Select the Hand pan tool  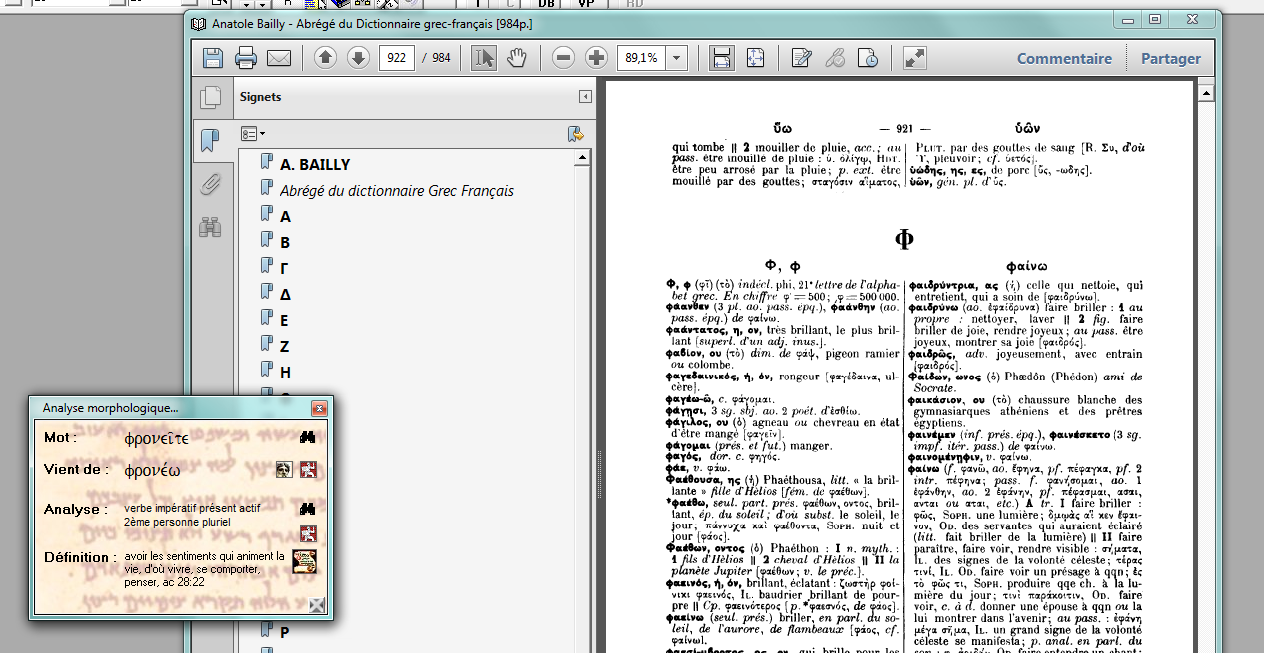pos(516,58)
